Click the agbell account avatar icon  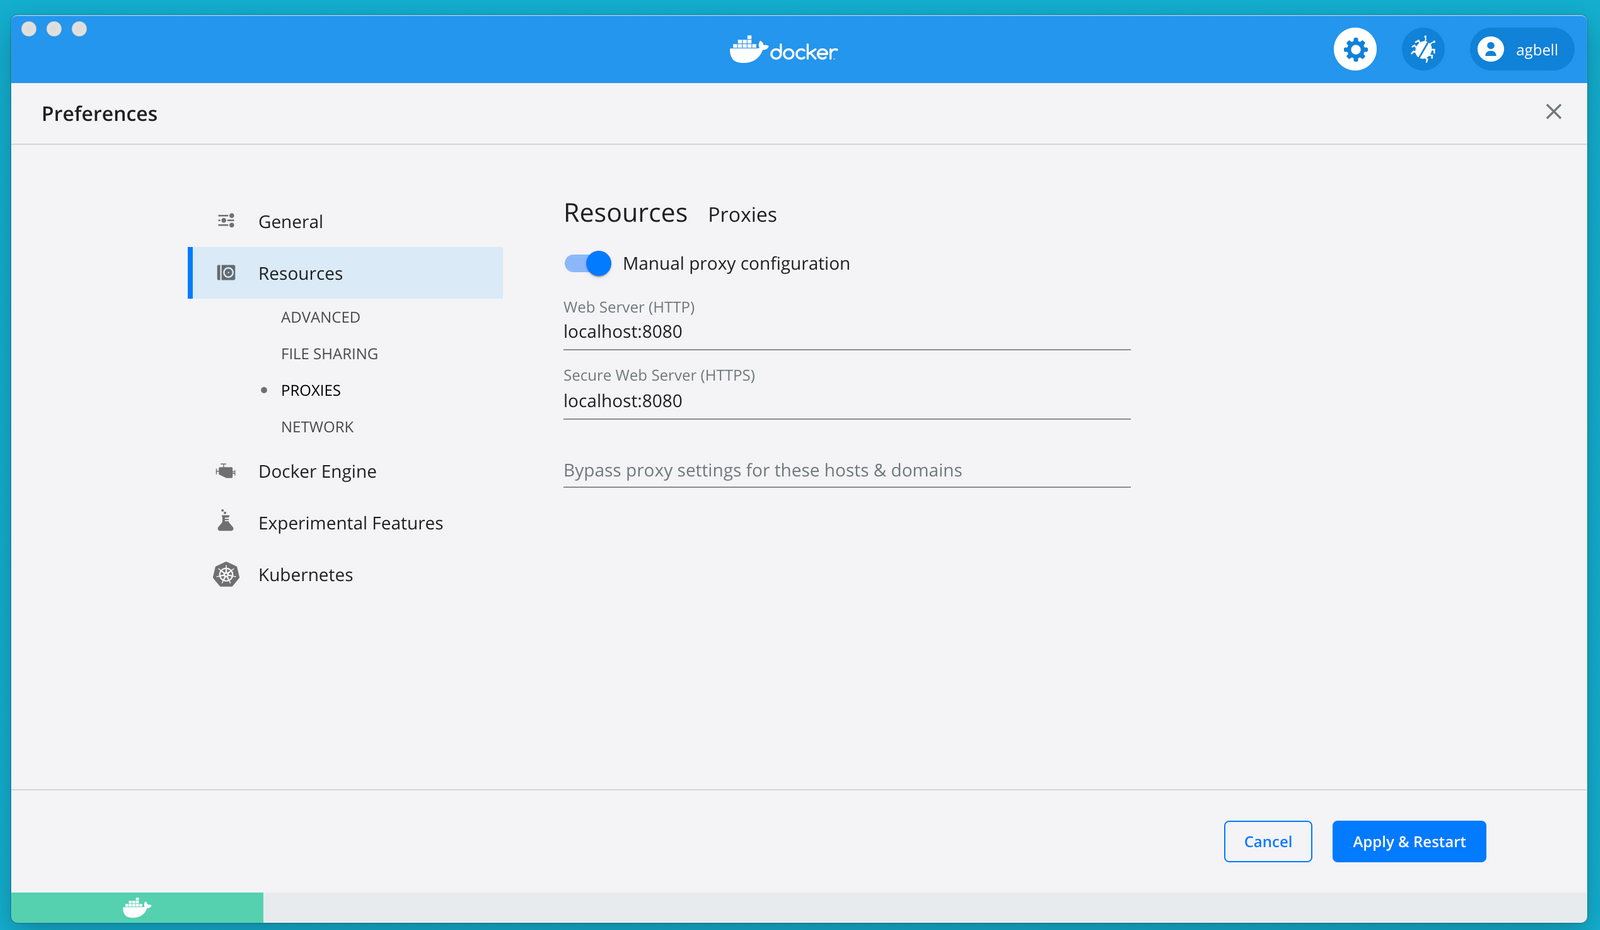[1493, 49]
